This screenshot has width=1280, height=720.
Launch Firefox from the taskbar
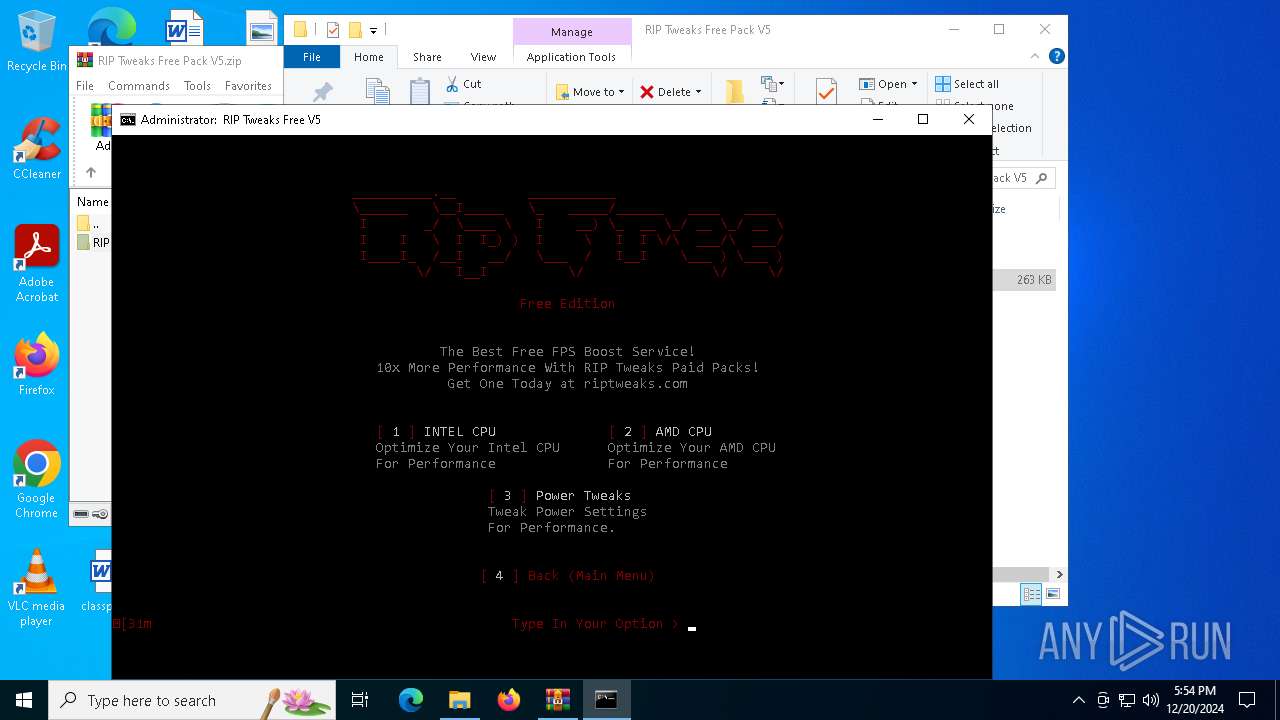point(508,700)
